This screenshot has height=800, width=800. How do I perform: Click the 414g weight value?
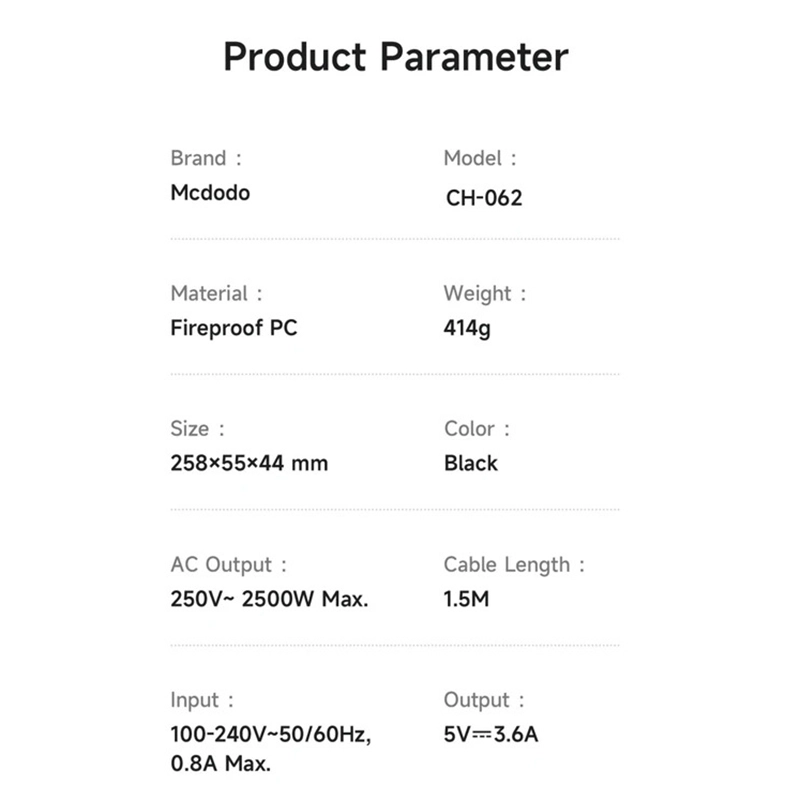coord(467,329)
